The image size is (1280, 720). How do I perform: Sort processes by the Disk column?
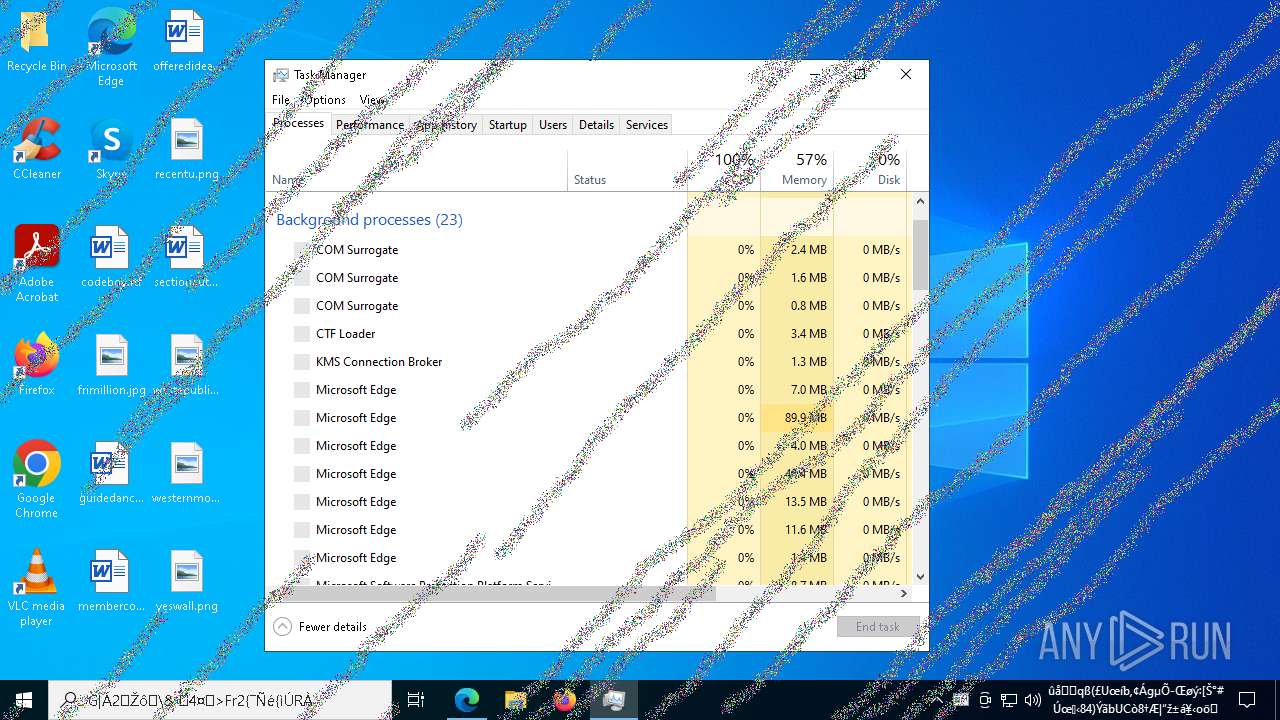pyautogui.click(x=870, y=170)
